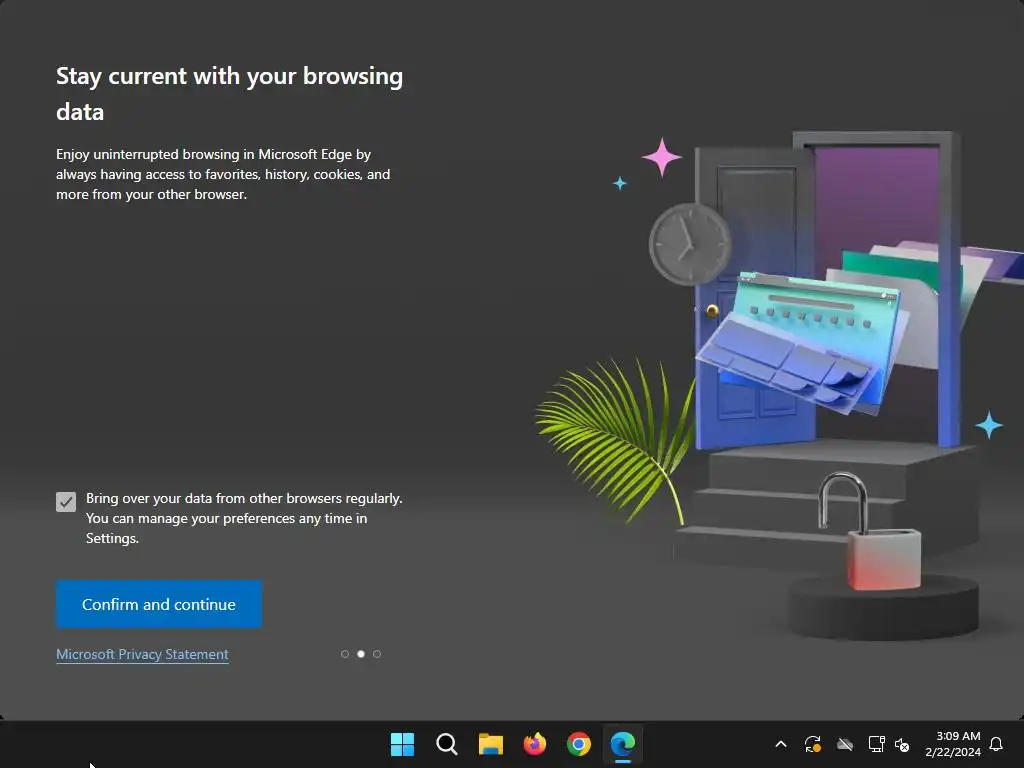
Task: Open the Windows Start menu
Action: [402, 744]
